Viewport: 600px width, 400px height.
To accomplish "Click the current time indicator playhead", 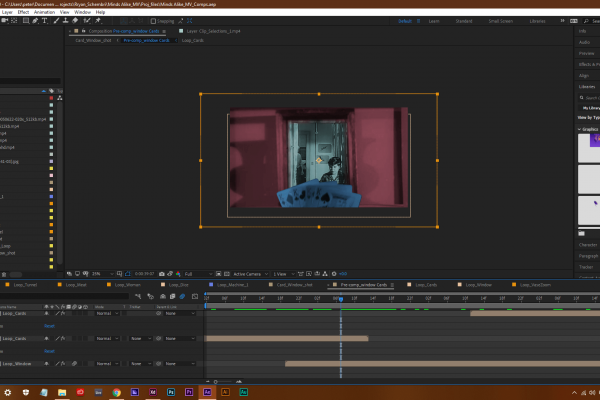I will coord(341,299).
